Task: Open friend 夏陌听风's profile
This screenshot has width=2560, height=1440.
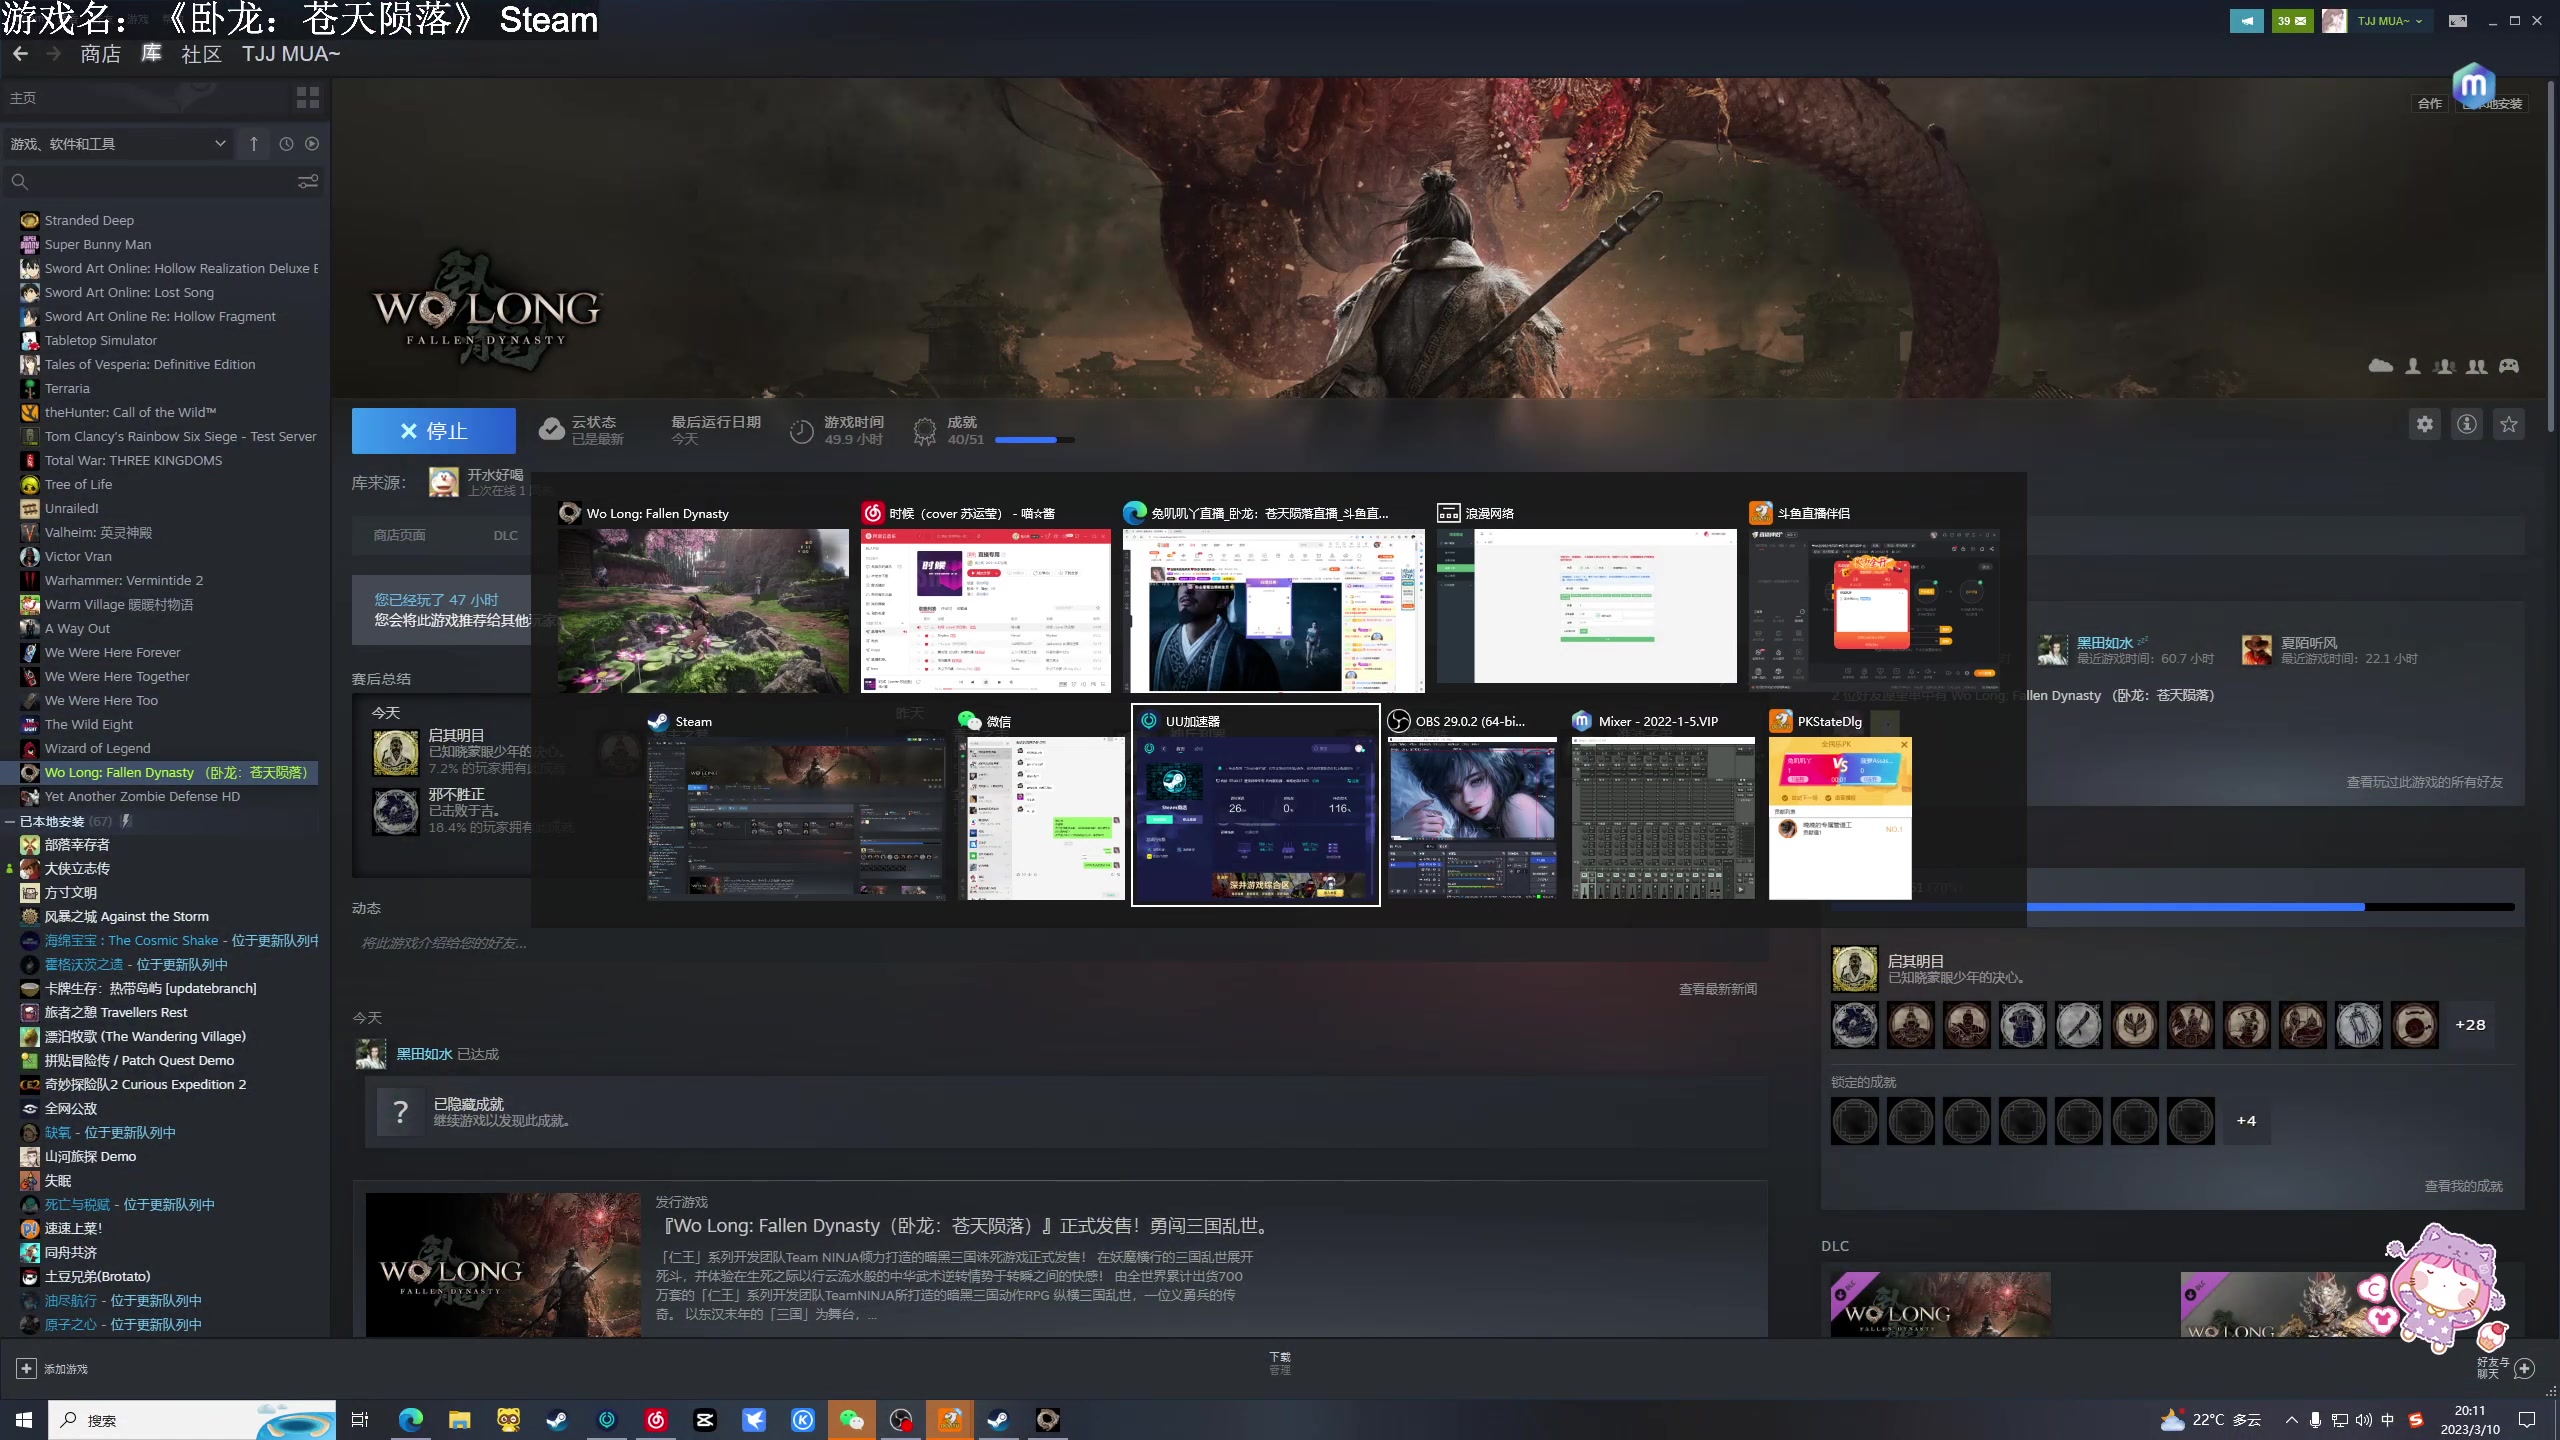Action: pyautogui.click(x=2308, y=643)
